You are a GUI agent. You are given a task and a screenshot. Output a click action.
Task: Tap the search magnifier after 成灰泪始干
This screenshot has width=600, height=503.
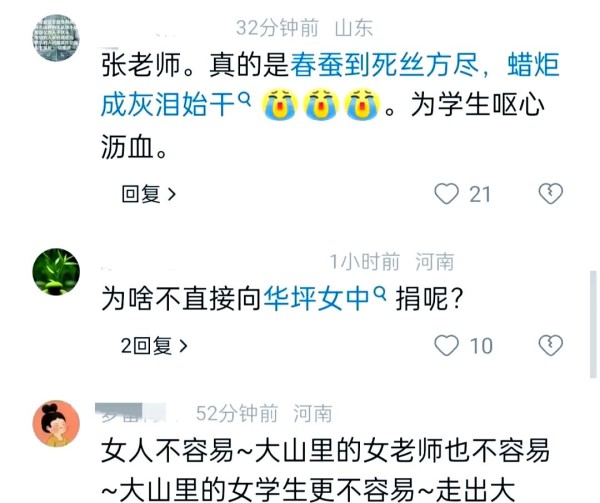(245, 99)
